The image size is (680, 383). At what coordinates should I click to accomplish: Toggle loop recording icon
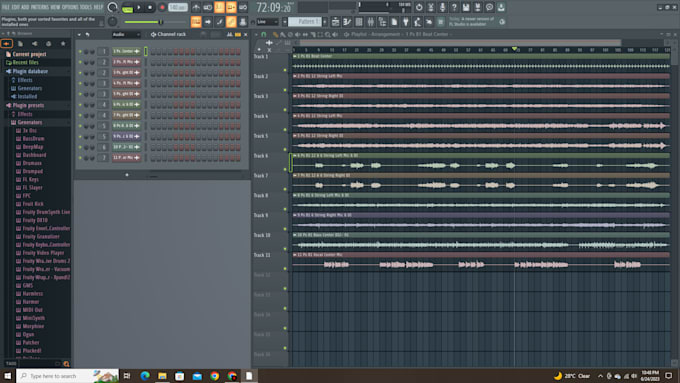[243, 7]
